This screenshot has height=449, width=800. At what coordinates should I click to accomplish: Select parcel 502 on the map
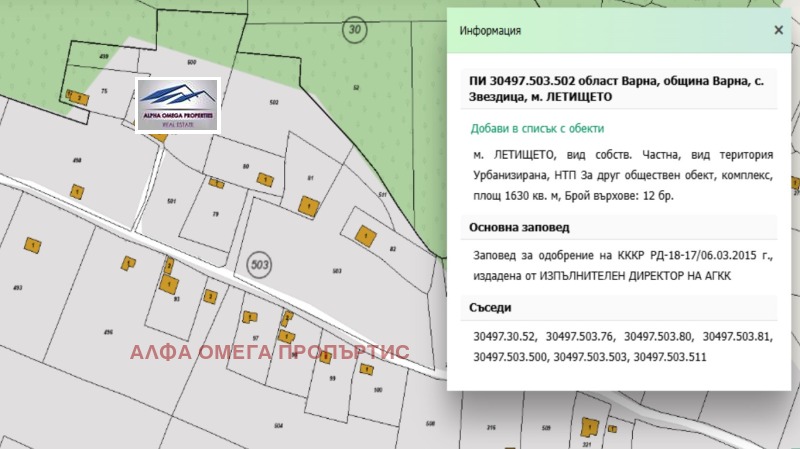(274, 103)
